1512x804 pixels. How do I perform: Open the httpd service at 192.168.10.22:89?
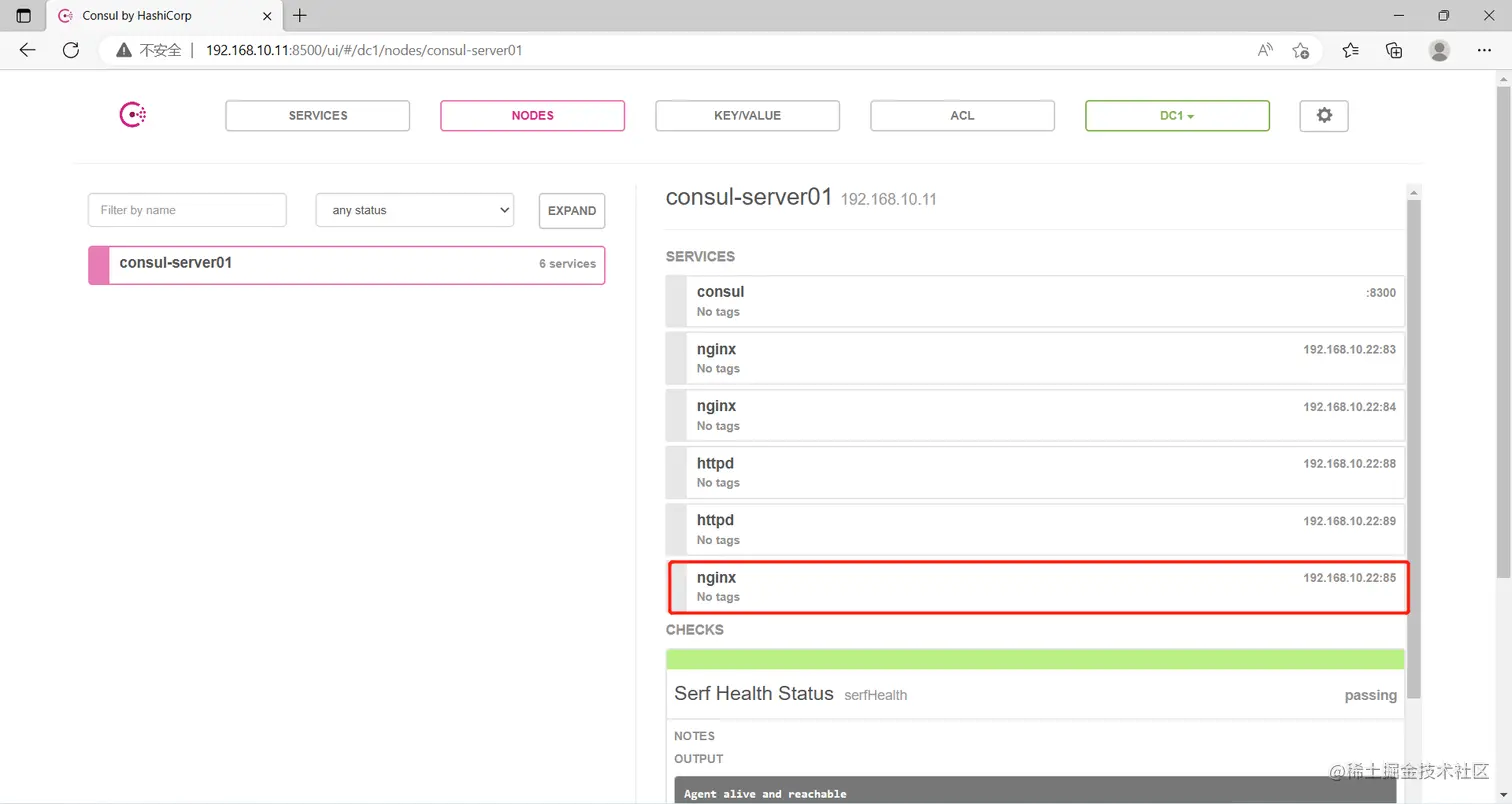tap(1035, 529)
